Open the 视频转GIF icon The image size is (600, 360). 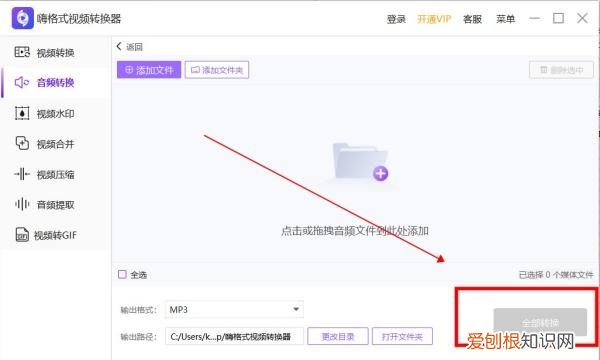pyautogui.click(x=22, y=235)
